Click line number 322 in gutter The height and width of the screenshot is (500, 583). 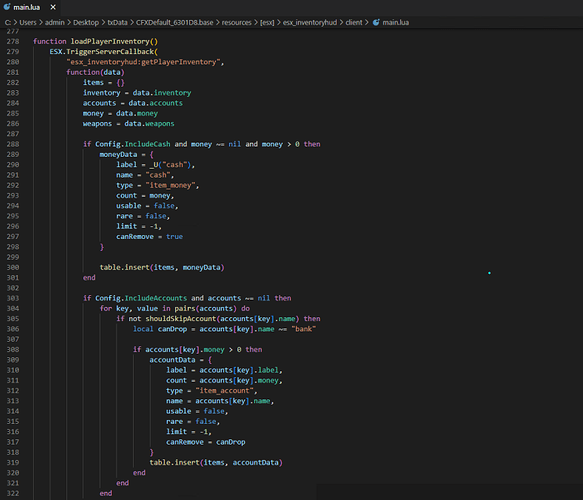[13, 493]
